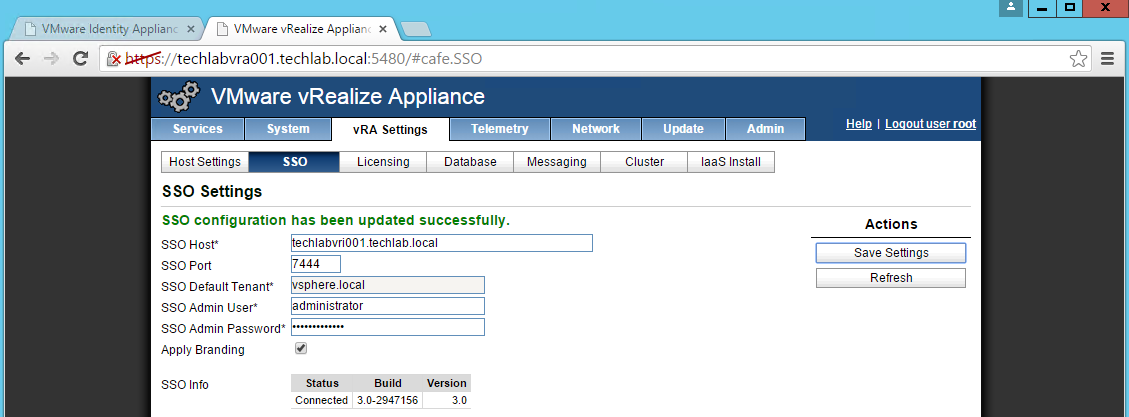This screenshot has height=417, width=1129.
Task: Bookmark page with the star icon
Action: coord(1078,59)
